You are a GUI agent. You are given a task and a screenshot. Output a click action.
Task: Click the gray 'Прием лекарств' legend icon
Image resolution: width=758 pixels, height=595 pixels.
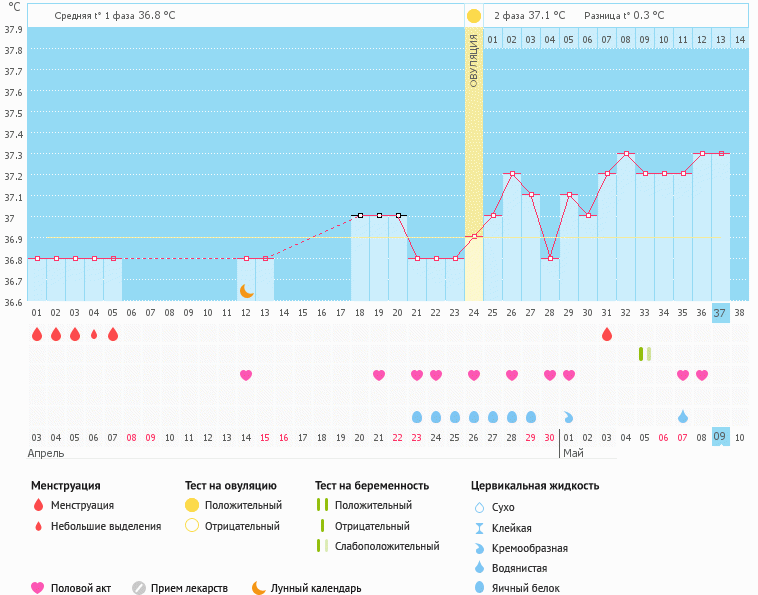139,588
